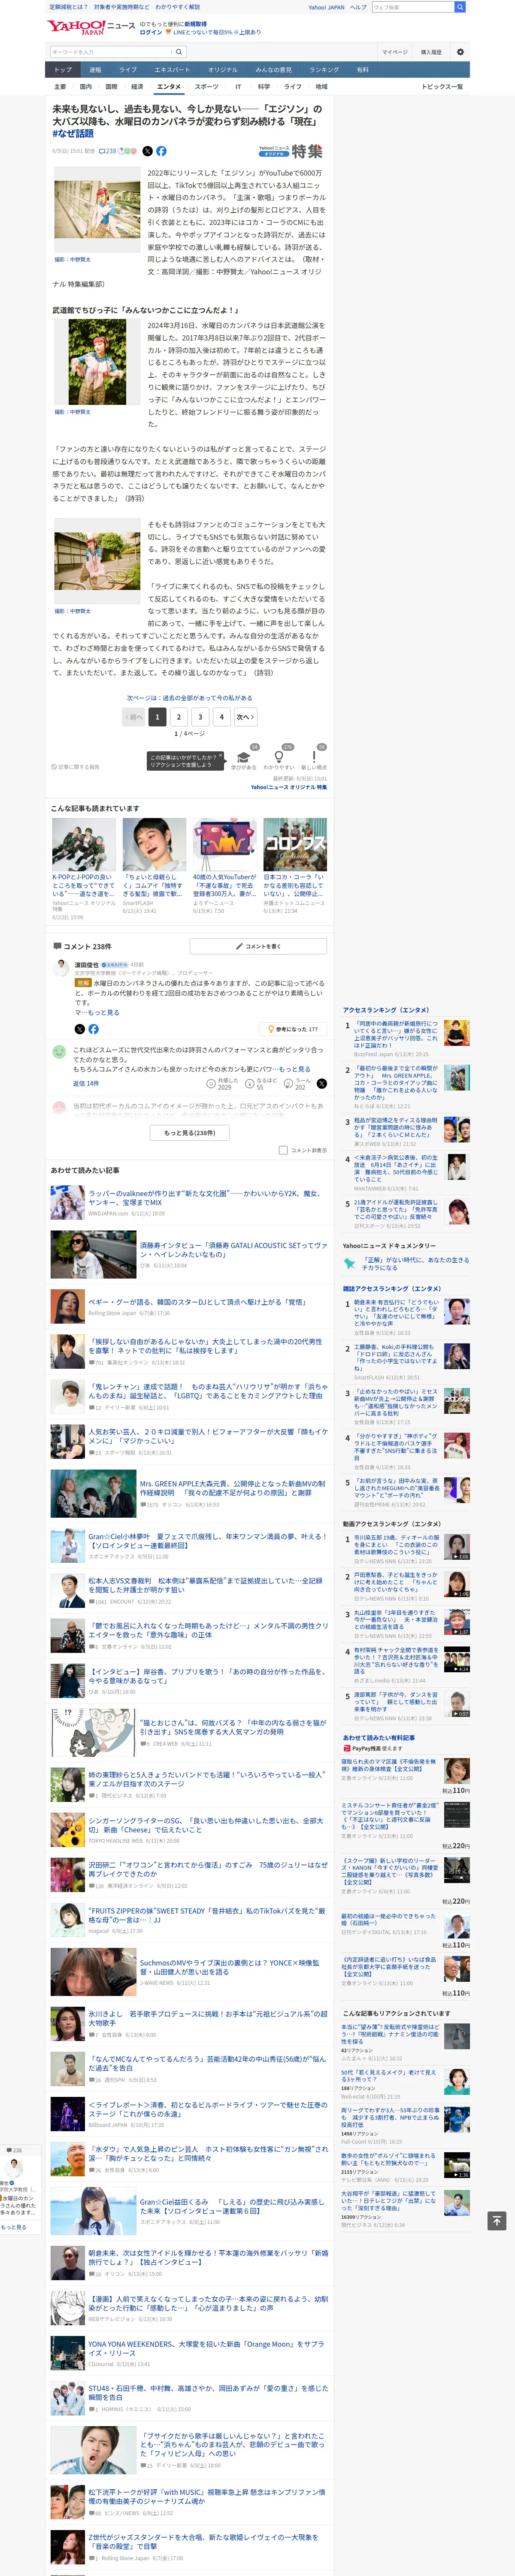Image resolution: width=515 pixels, height=2576 pixels.
Task: Open the Yahoo!ニュース オリジナル 特集 link
Action: pyautogui.click(x=289, y=787)
